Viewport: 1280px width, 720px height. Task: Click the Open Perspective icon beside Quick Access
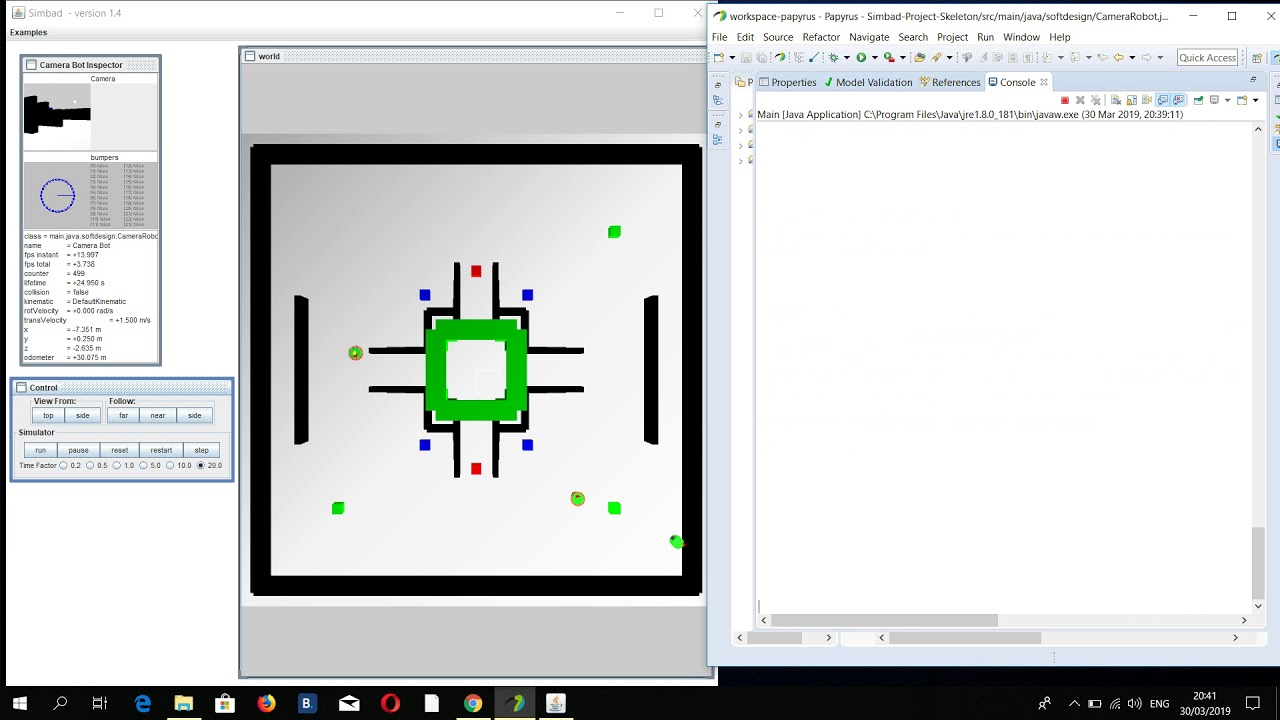pos(1257,57)
